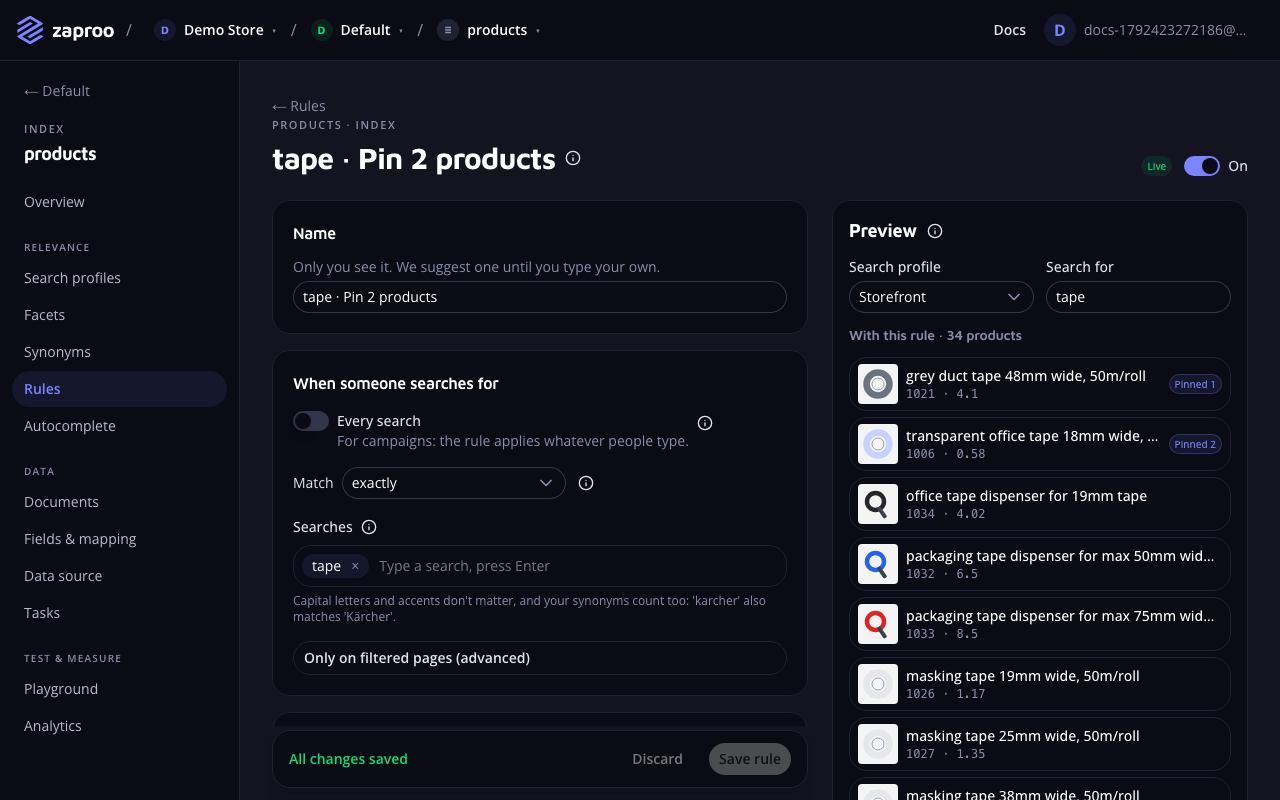Click the zaproo logo icon

point(30,30)
